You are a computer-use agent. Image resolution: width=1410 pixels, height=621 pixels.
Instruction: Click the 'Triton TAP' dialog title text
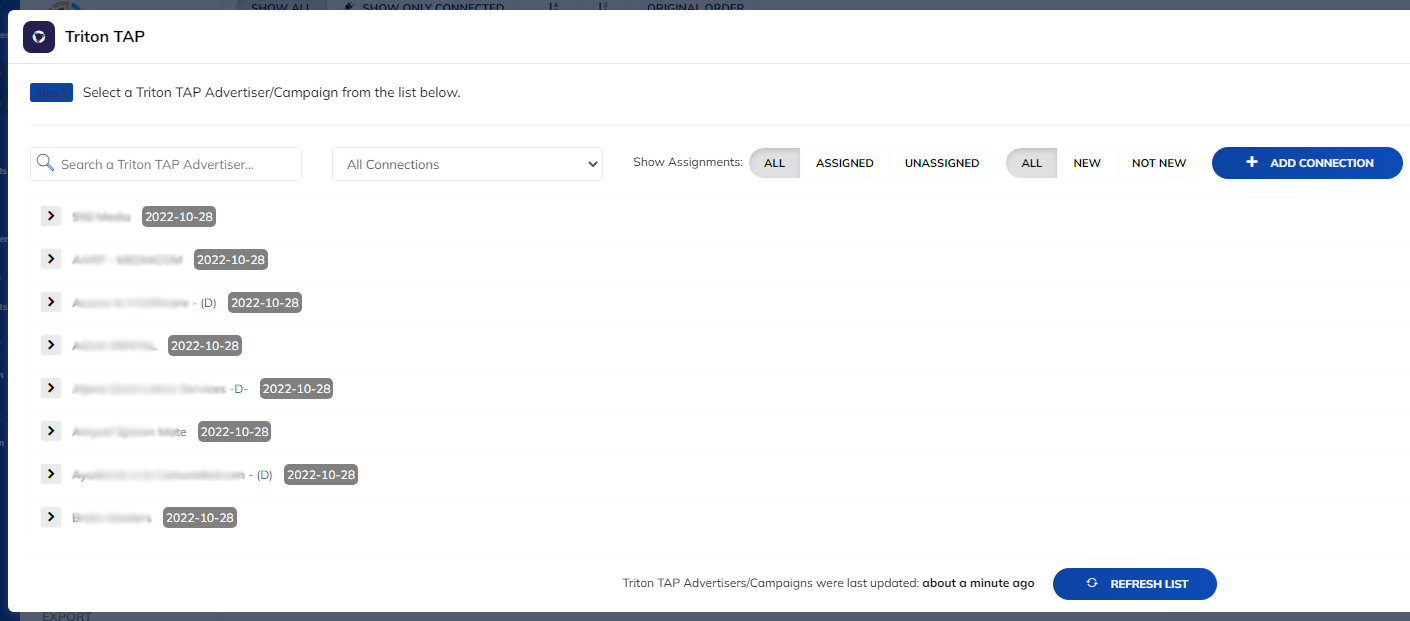[x=105, y=37]
